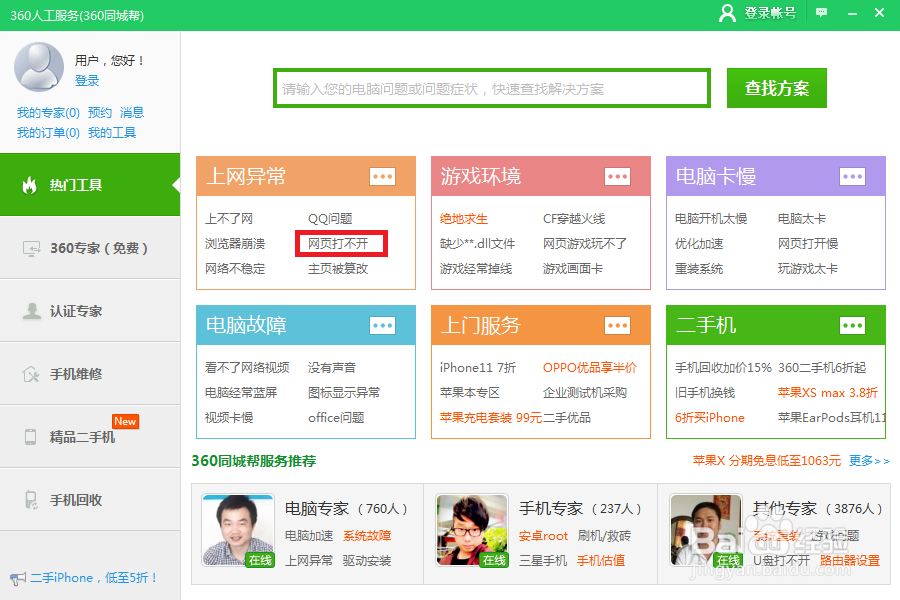Open OPPO优品享半价 offer
This screenshot has height=600, width=900.
pyautogui.click(x=590, y=367)
